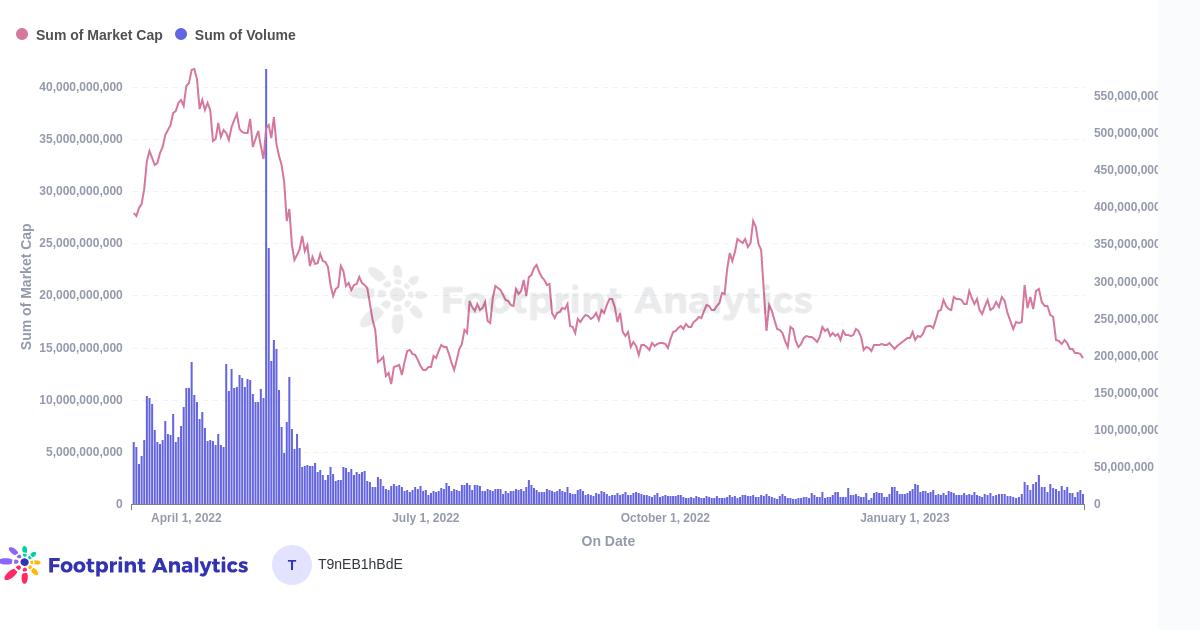The height and width of the screenshot is (630, 1200).
Task: Click the 25,000,000,000 left axis label
Action: point(81,243)
